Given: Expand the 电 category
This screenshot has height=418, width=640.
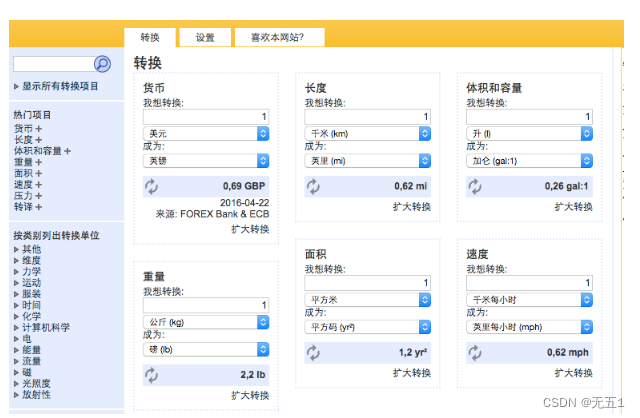Looking at the screenshot, I should pyautogui.click(x=22, y=339).
